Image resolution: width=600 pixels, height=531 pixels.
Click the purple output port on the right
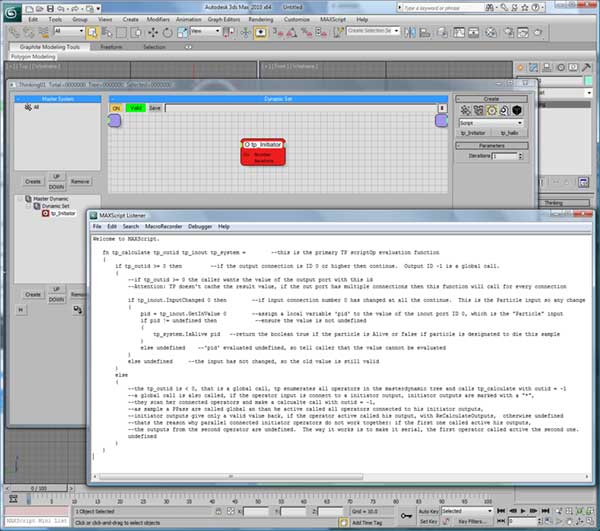point(441,120)
